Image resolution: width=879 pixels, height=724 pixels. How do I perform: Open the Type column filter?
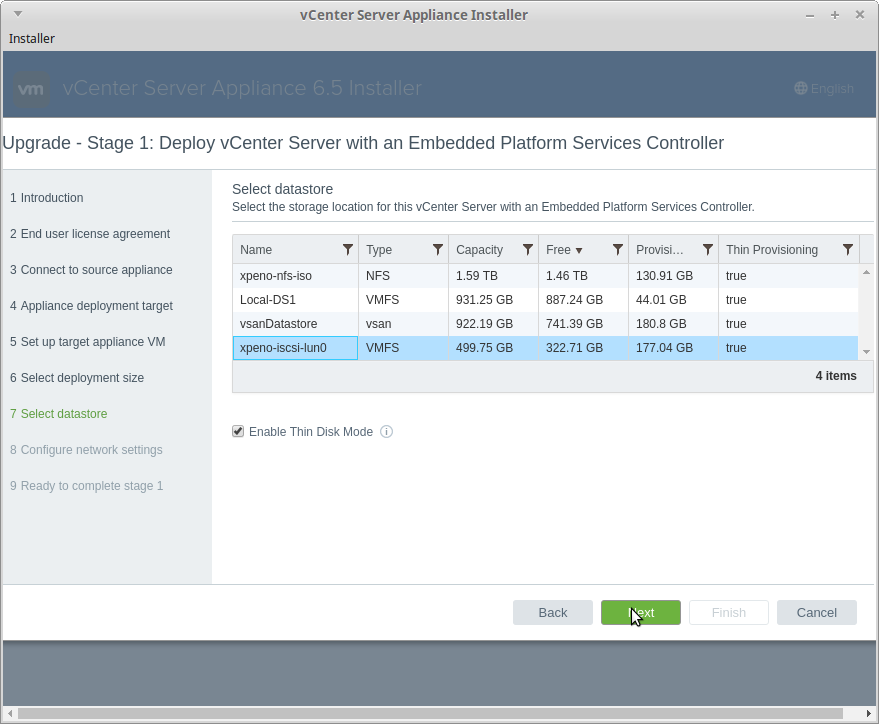438,250
